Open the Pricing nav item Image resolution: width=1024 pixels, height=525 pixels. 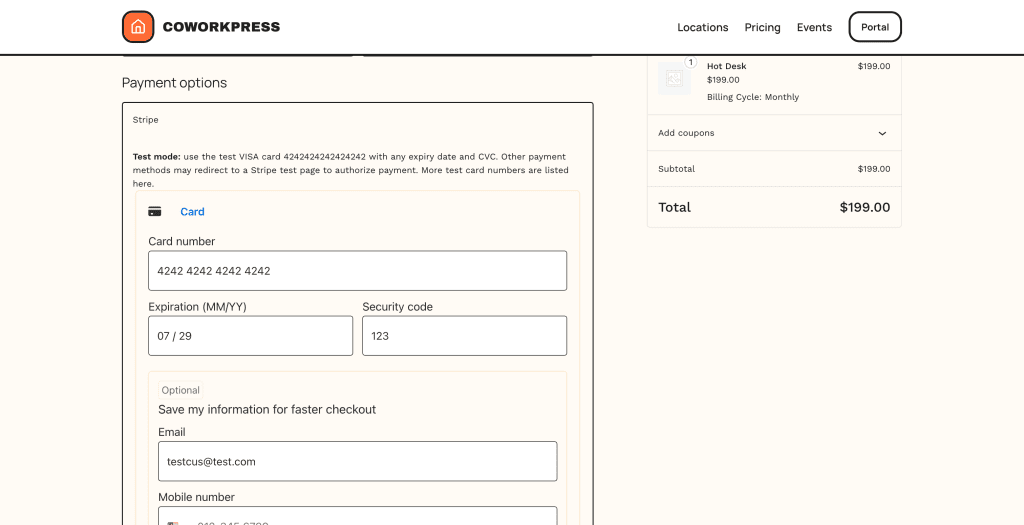(x=762, y=27)
